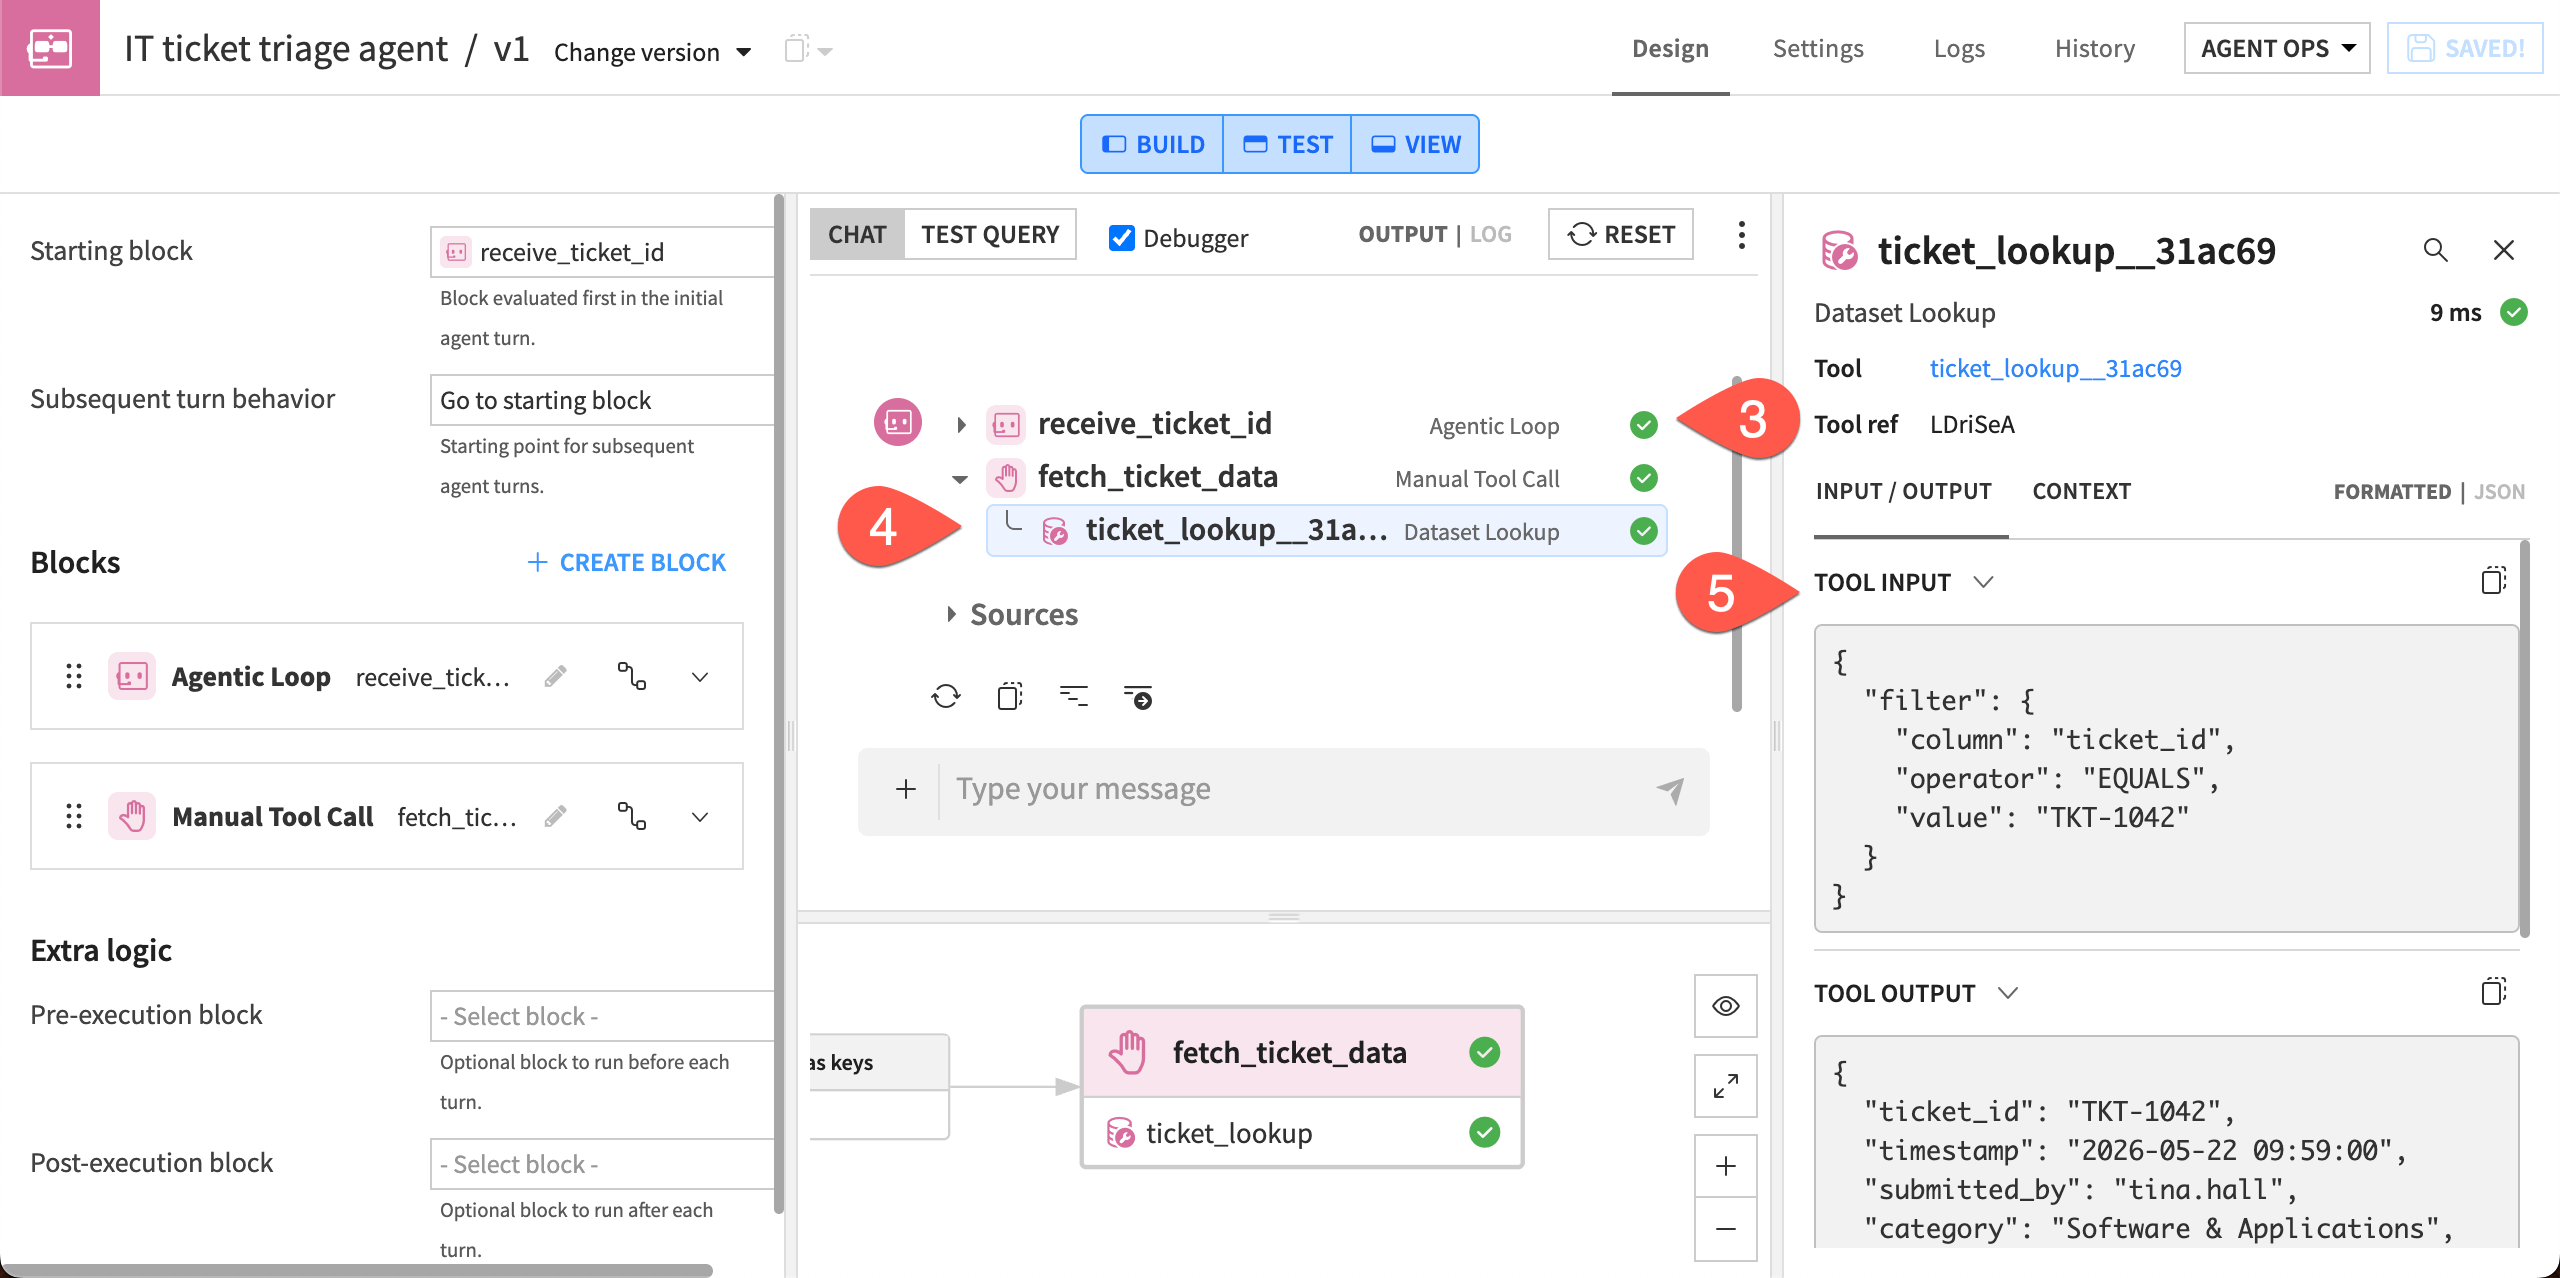Open the AGENT OPS dropdown

click(2277, 48)
